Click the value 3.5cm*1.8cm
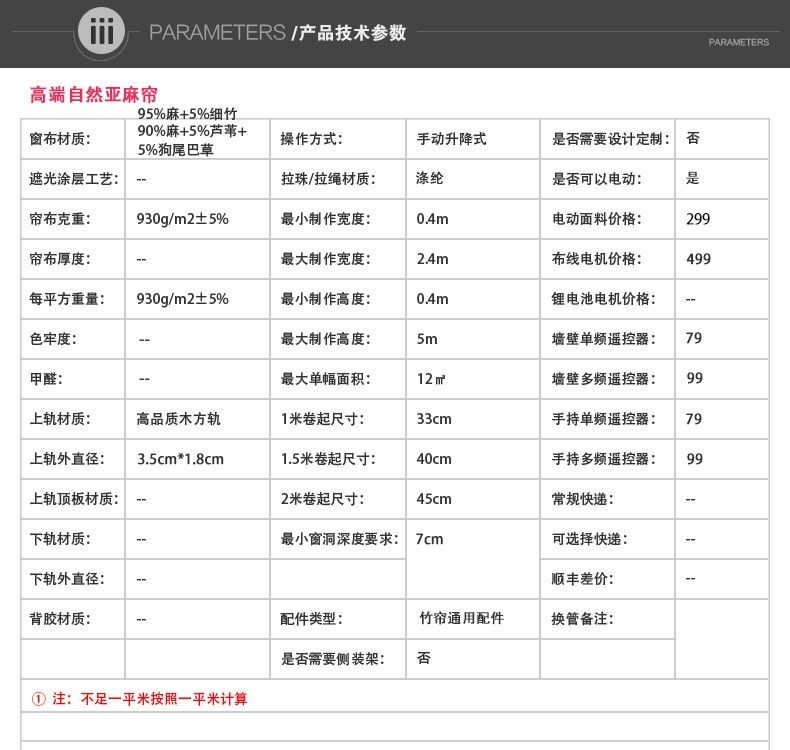Screen dimensions: 790x750 point(180,459)
